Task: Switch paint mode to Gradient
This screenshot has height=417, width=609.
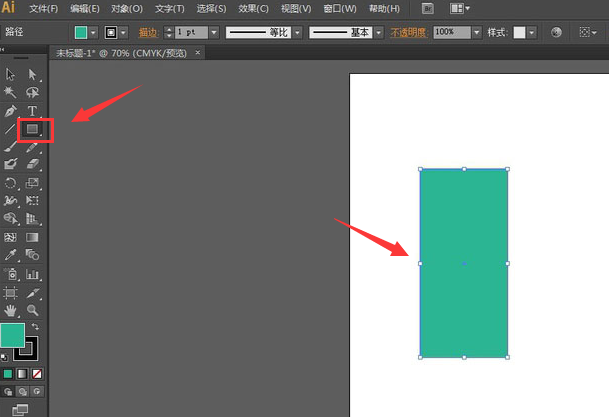Action: (22, 374)
